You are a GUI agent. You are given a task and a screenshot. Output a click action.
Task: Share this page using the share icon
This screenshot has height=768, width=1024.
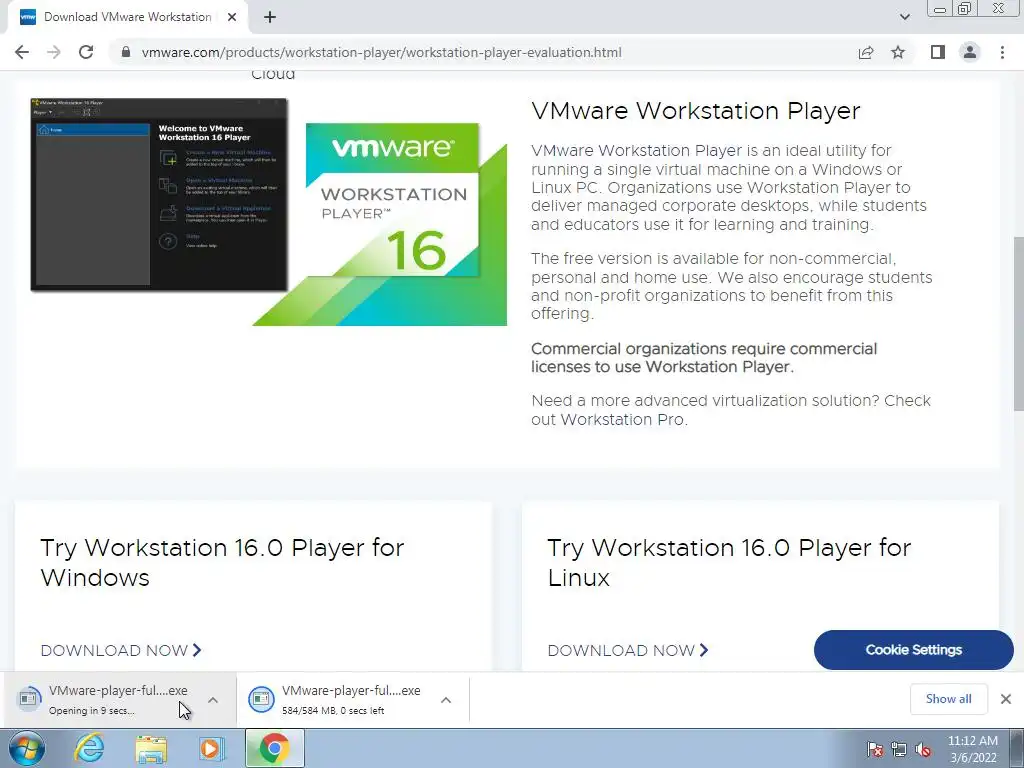click(866, 52)
